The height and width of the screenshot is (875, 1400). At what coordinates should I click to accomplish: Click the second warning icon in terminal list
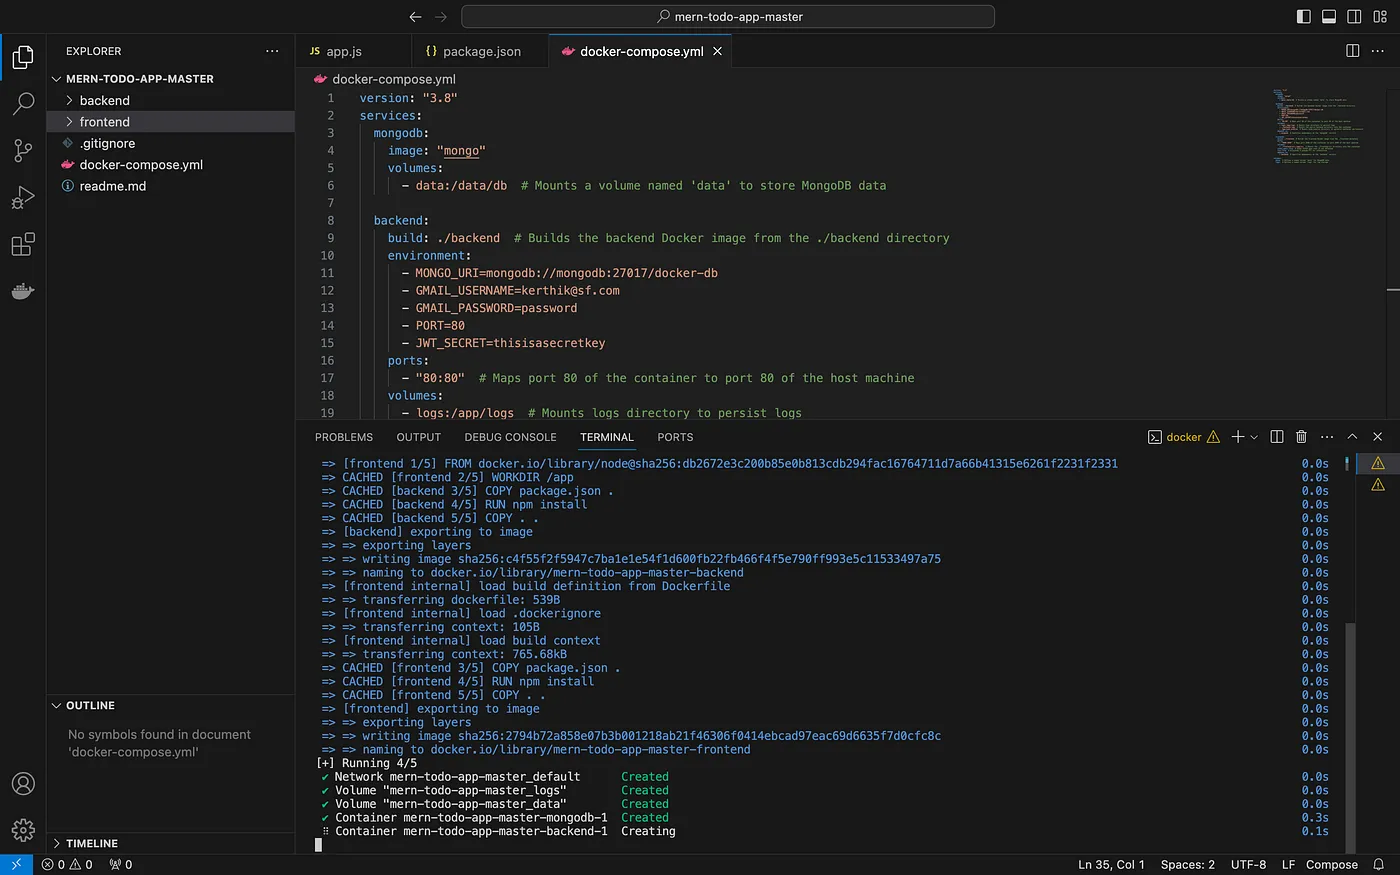tap(1378, 484)
